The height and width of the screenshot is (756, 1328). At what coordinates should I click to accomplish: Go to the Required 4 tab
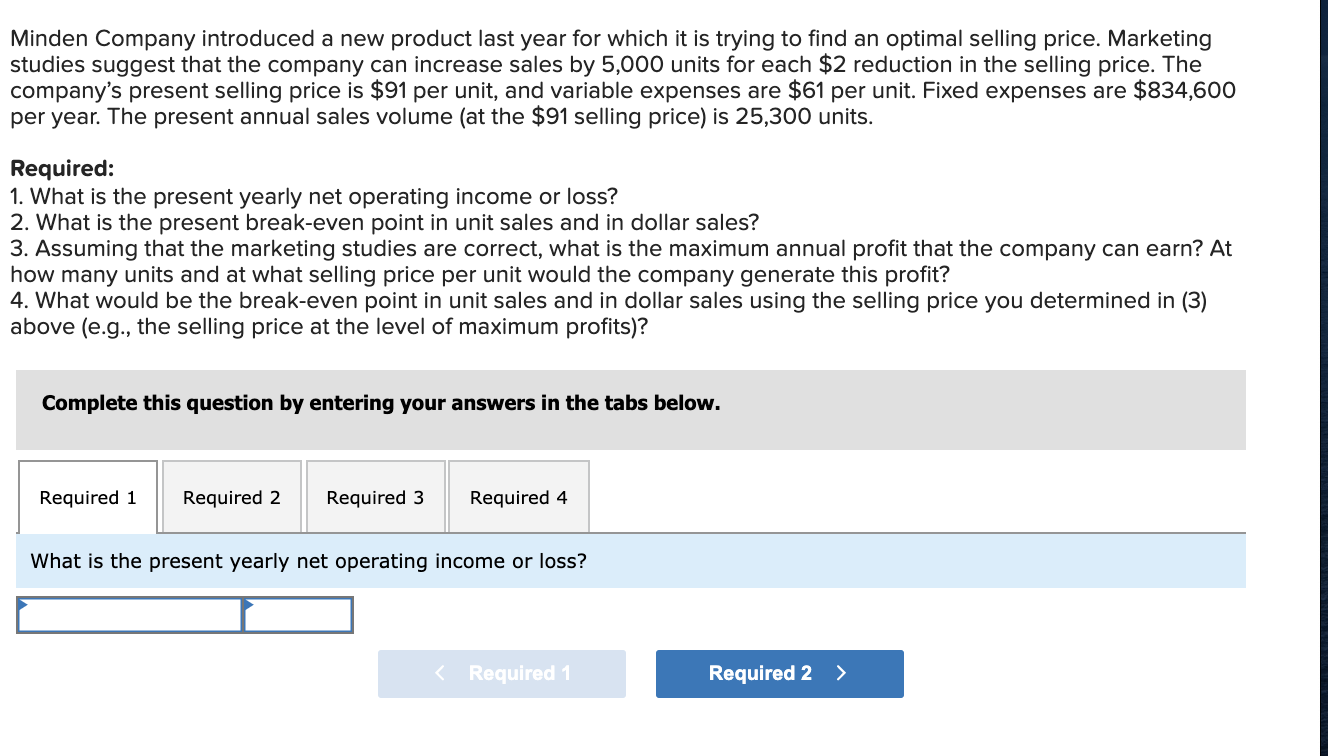click(518, 497)
